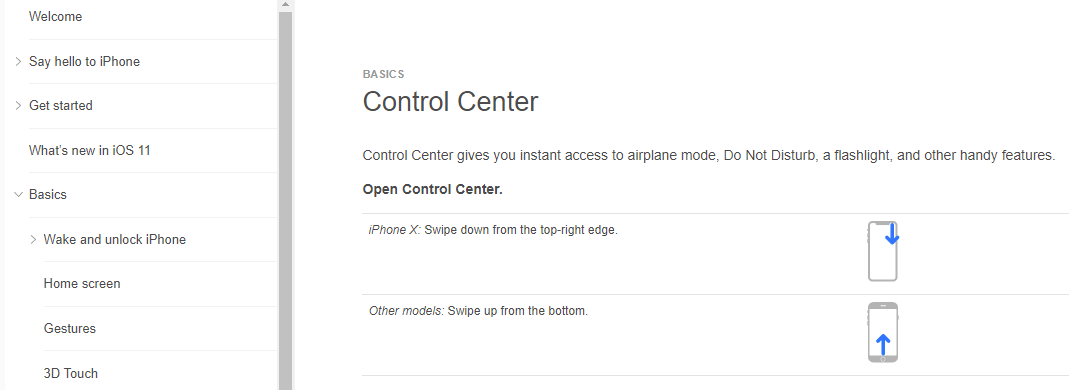Expand Wake and unlock iPhone chevron
The height and width of the screenshot is (390, 1069).
[33, 239]
